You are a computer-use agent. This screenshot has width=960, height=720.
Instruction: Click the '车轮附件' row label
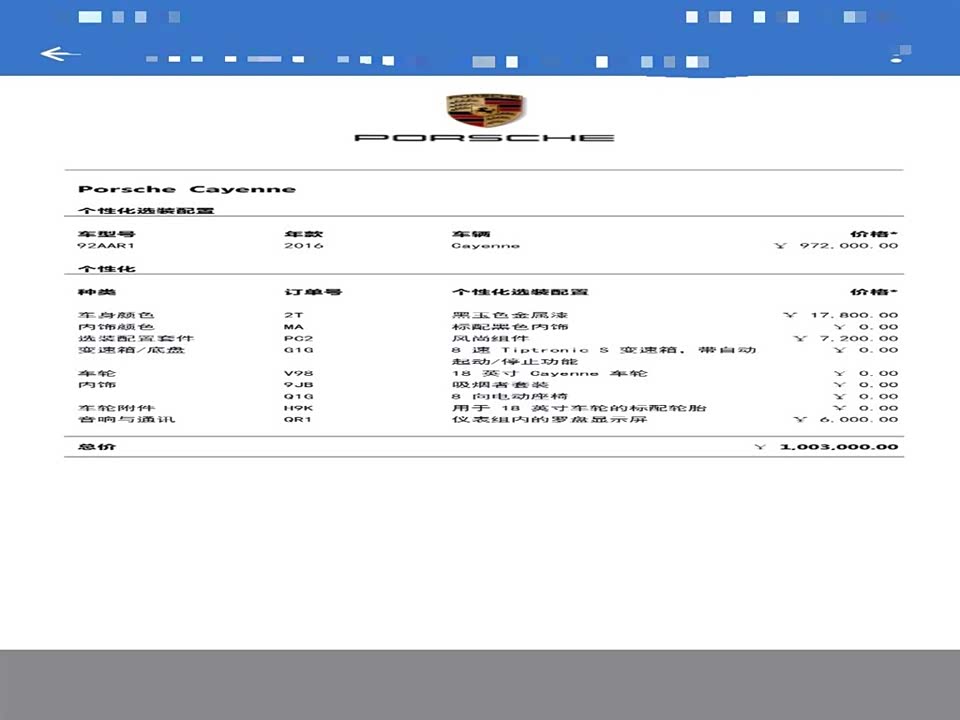(x=116, y=408)
